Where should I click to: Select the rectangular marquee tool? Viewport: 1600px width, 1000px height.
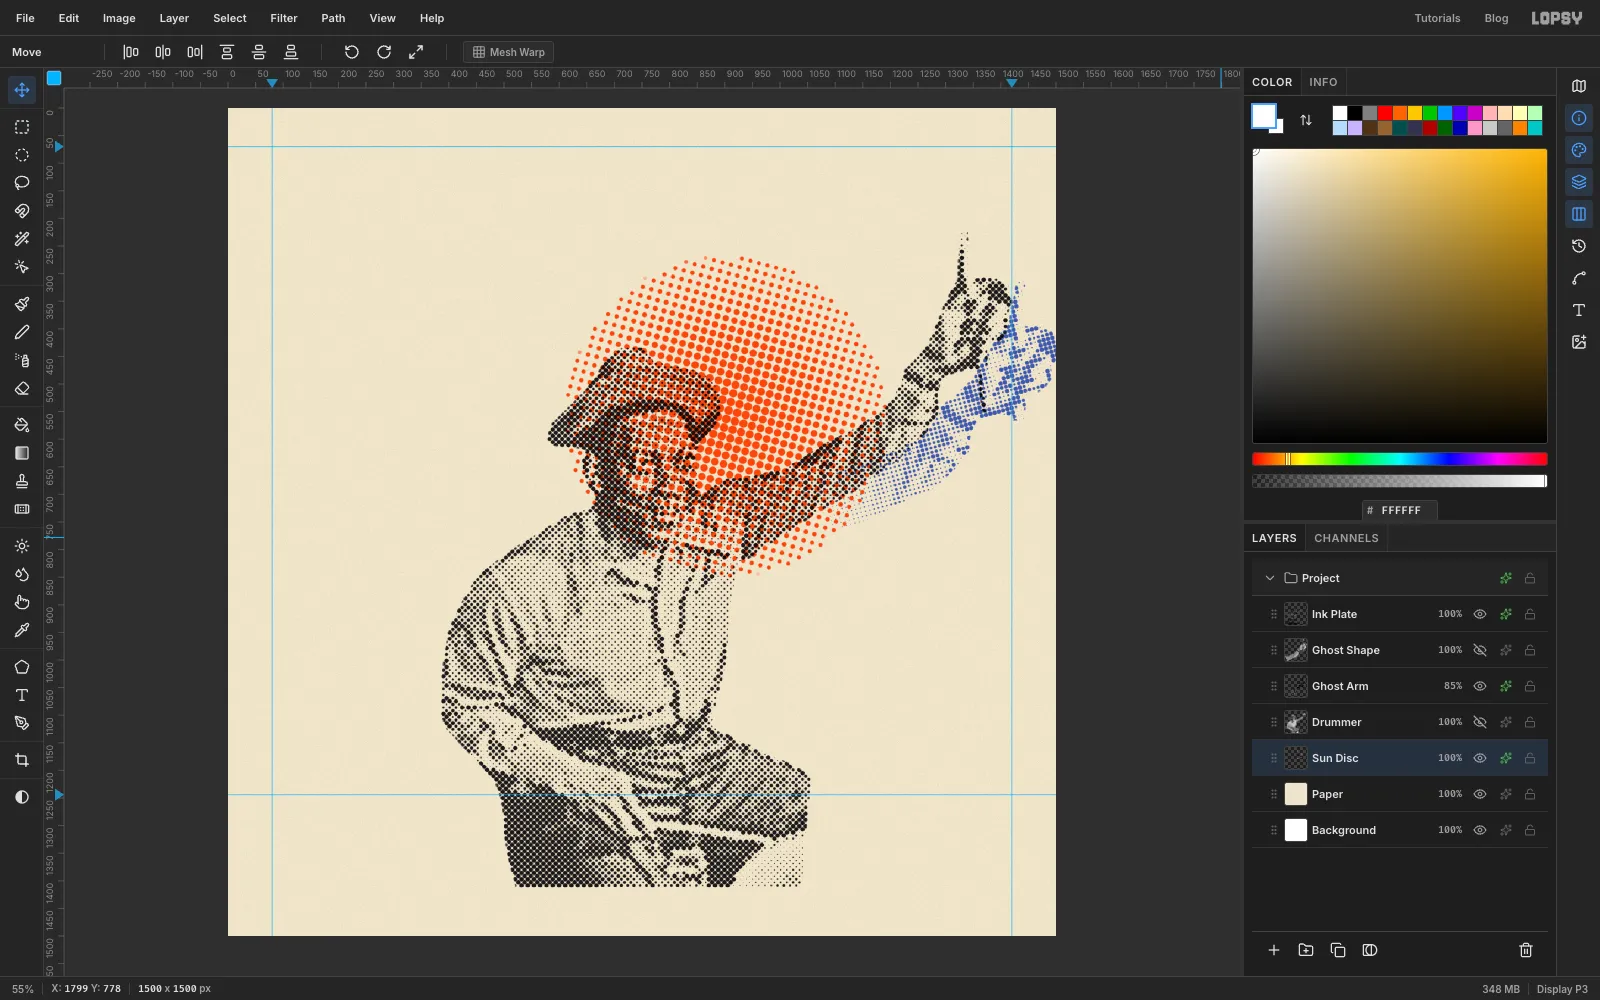[x=22, y=127]
